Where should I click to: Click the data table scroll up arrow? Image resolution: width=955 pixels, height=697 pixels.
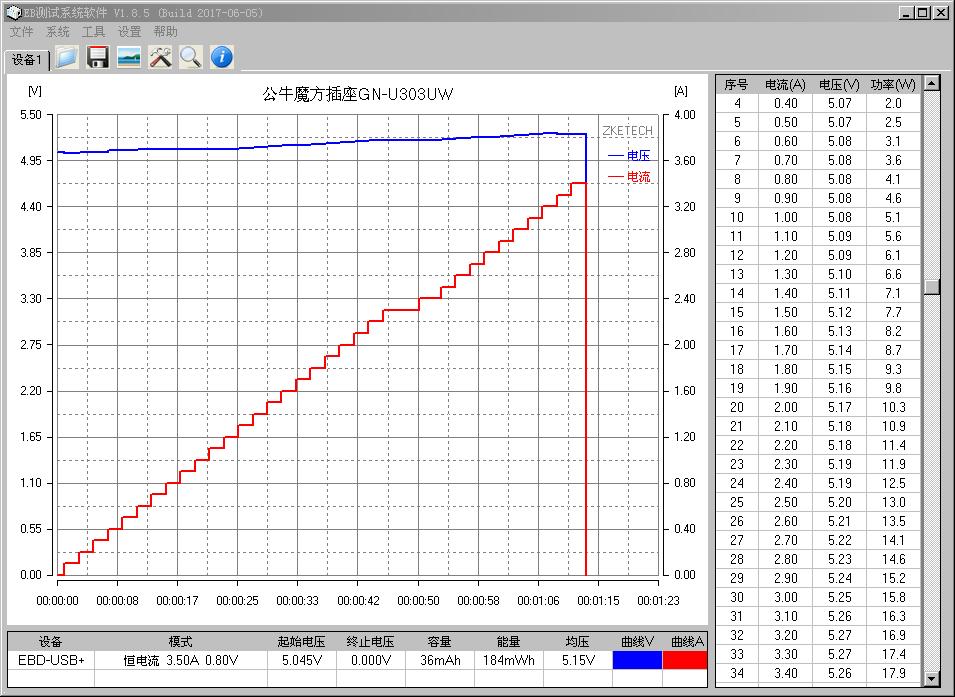point(931,83)
